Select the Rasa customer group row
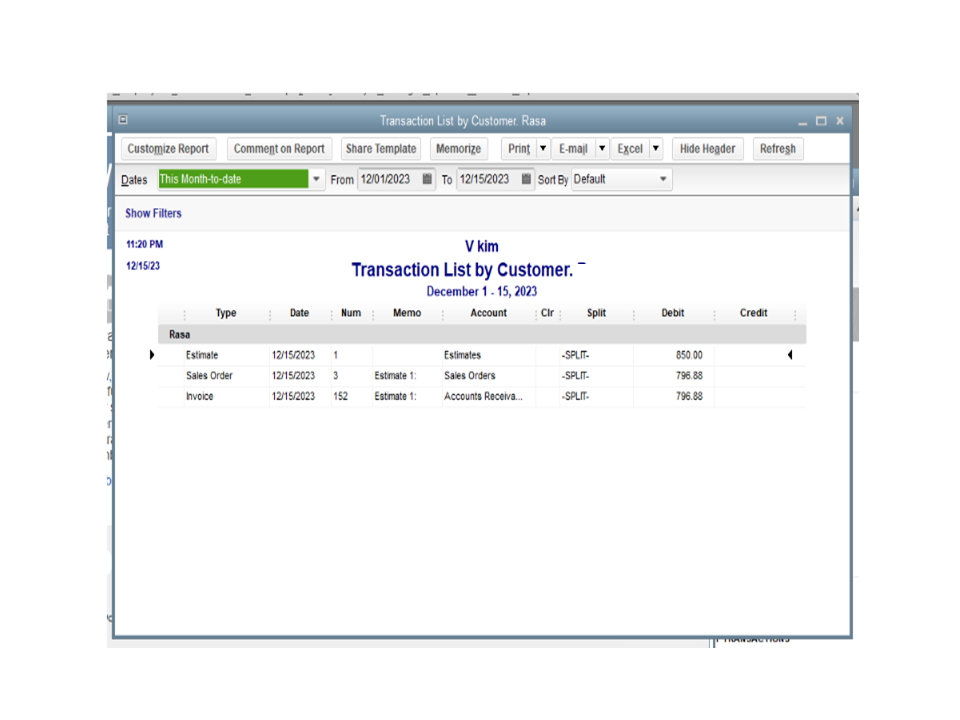960x720 pixels. 482,334
